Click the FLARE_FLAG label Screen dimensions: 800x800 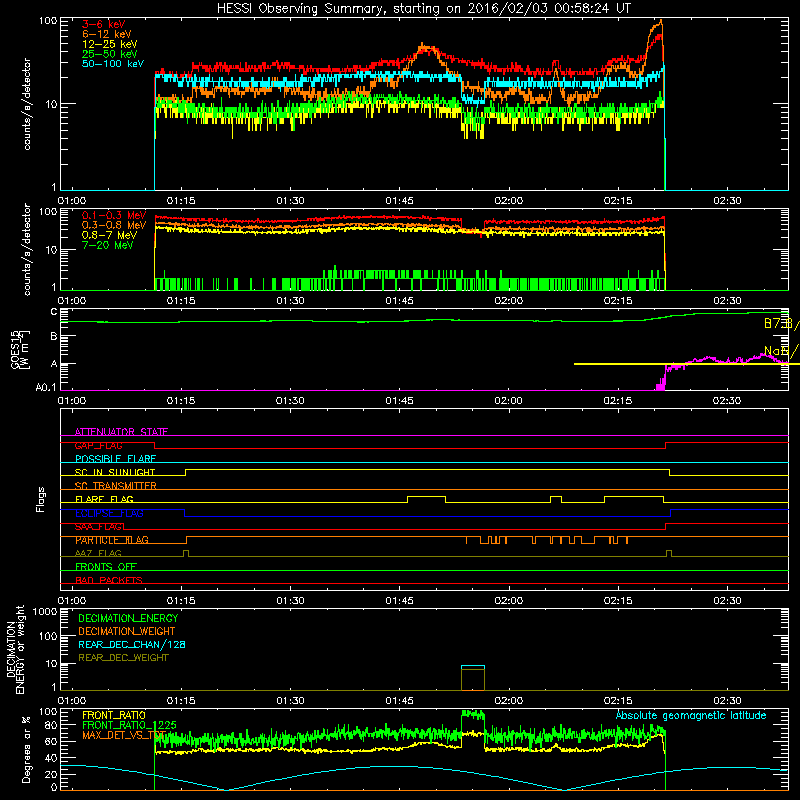(x=104, y=499)
